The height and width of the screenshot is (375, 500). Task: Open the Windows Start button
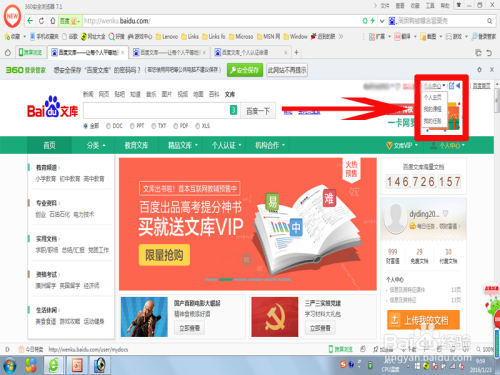pos(9,366)
